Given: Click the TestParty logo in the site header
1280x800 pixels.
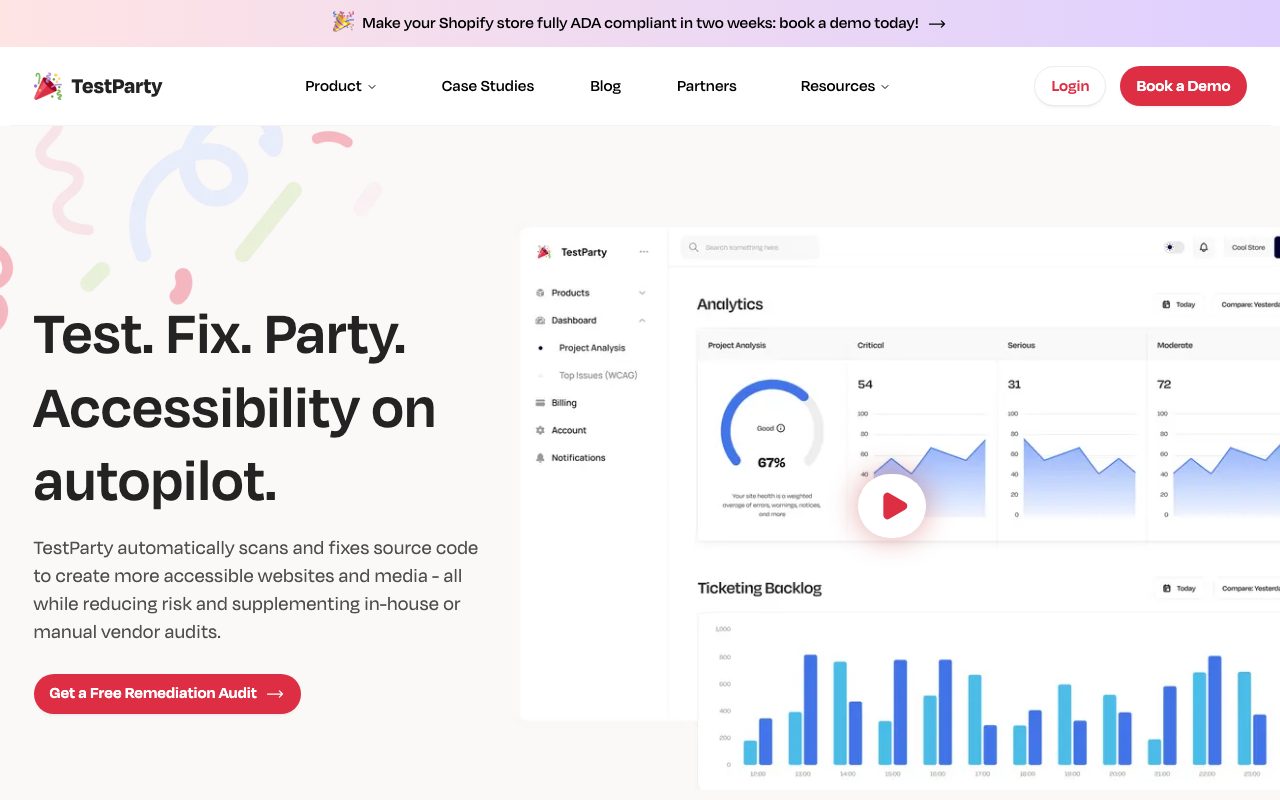Looking at the screenshot, I should (97, 86).
